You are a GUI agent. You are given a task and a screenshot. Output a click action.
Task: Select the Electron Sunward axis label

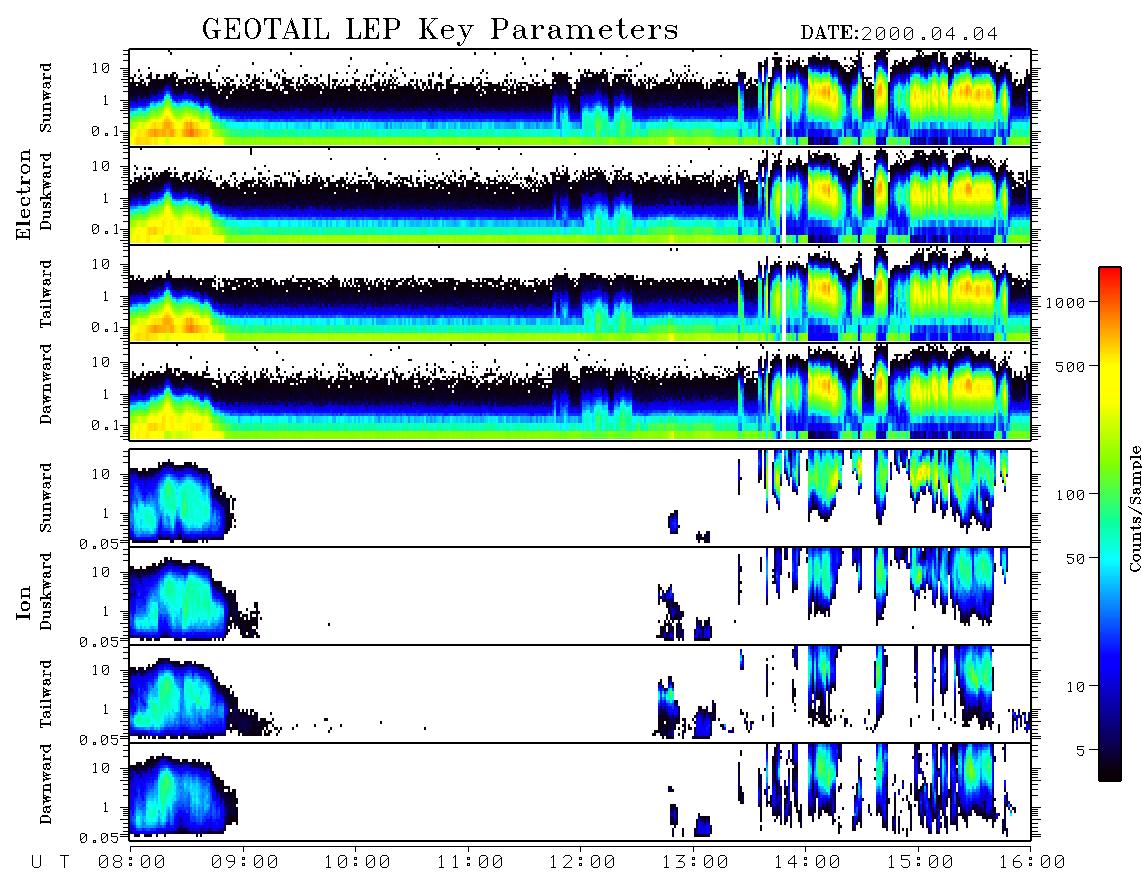click(x=46, y=98)
